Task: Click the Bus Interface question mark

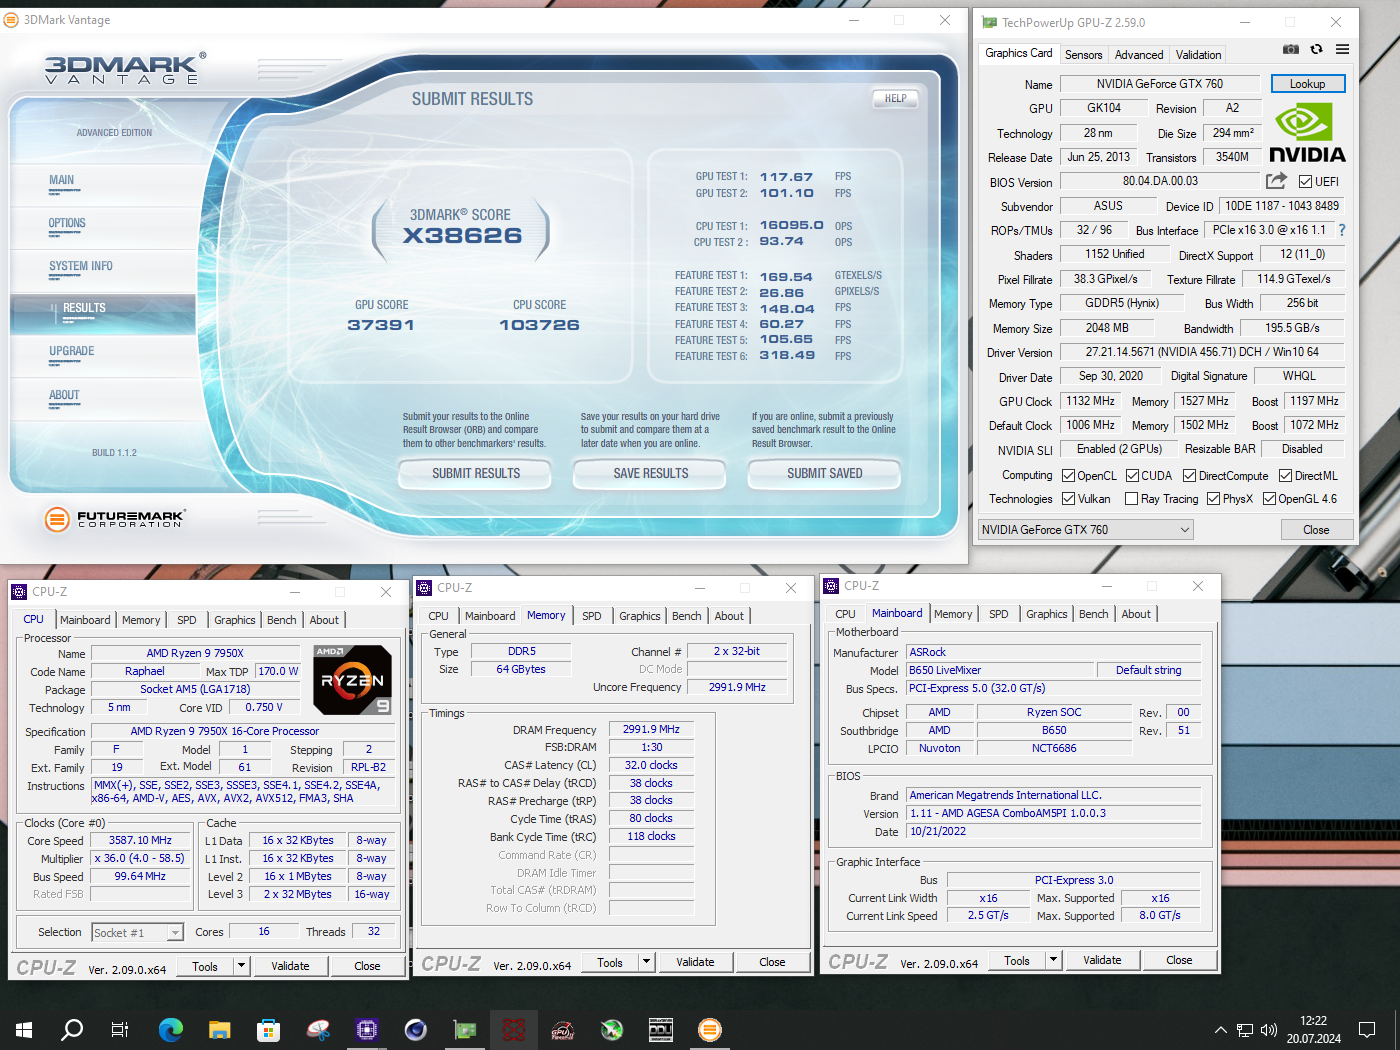Action: pos(1342,230)
